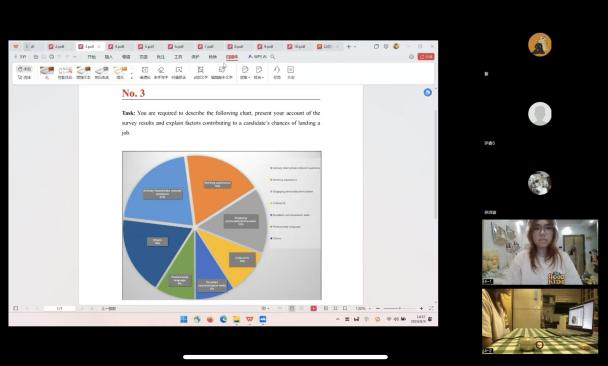The width and height of the screenshot is (608, 366).
Task: Open a new document tab with plus
Action: (x=348, y=46)
